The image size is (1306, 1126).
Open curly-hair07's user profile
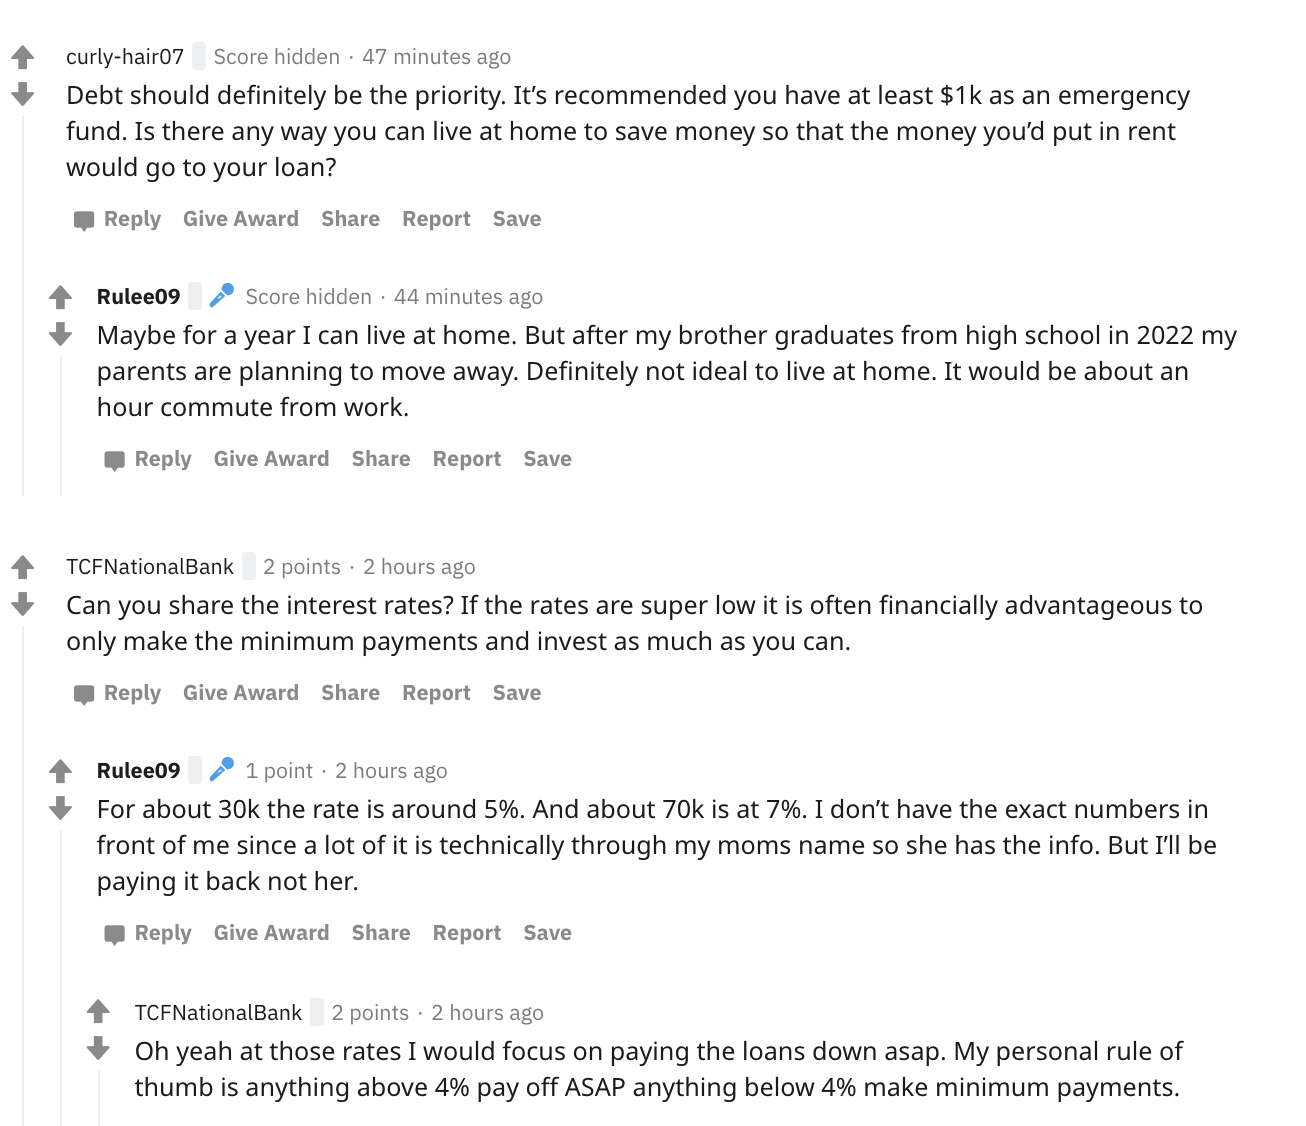tap(125, 57)
